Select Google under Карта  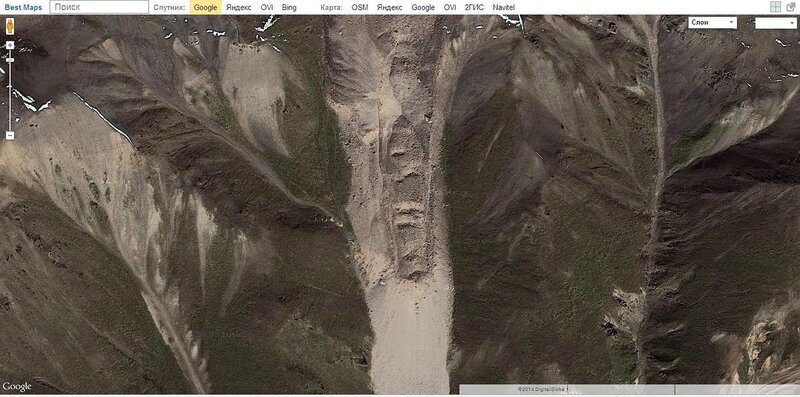click(423, 8)
